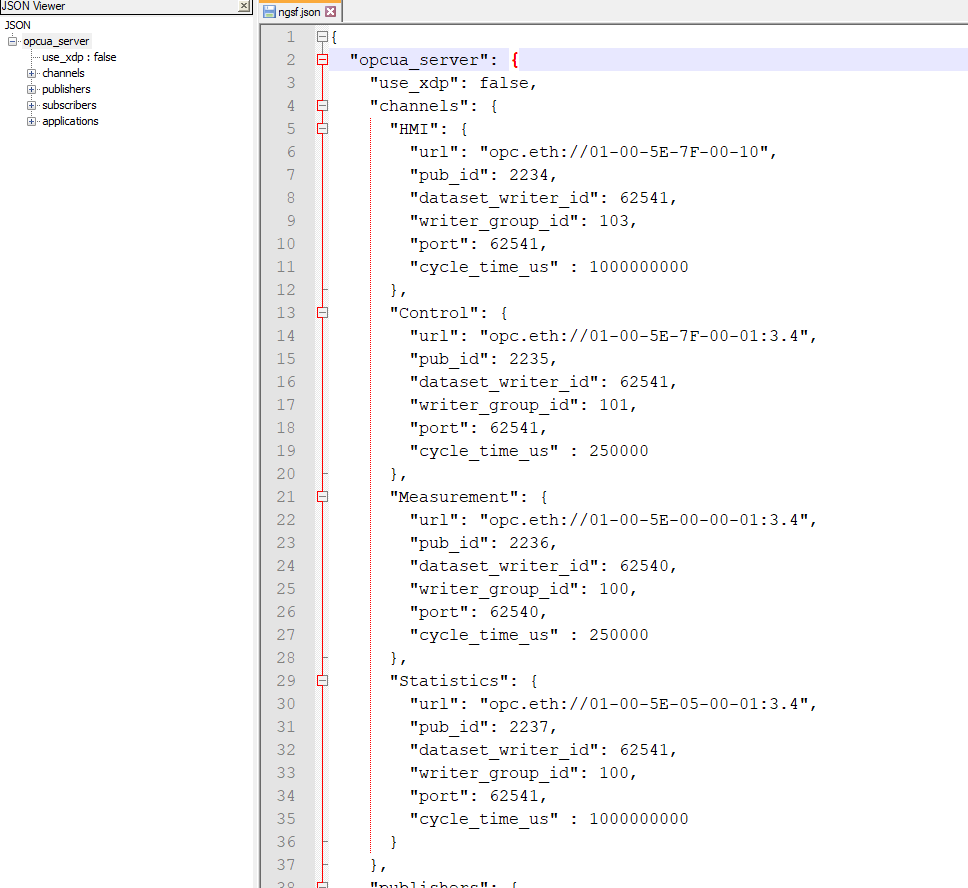Expand the channels tree node

pos(31,73)
